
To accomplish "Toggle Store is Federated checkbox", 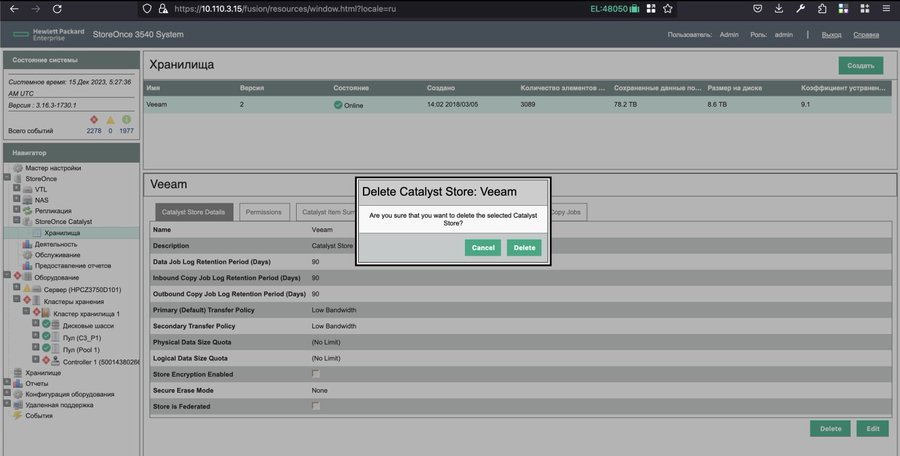I will pos(316,406).
